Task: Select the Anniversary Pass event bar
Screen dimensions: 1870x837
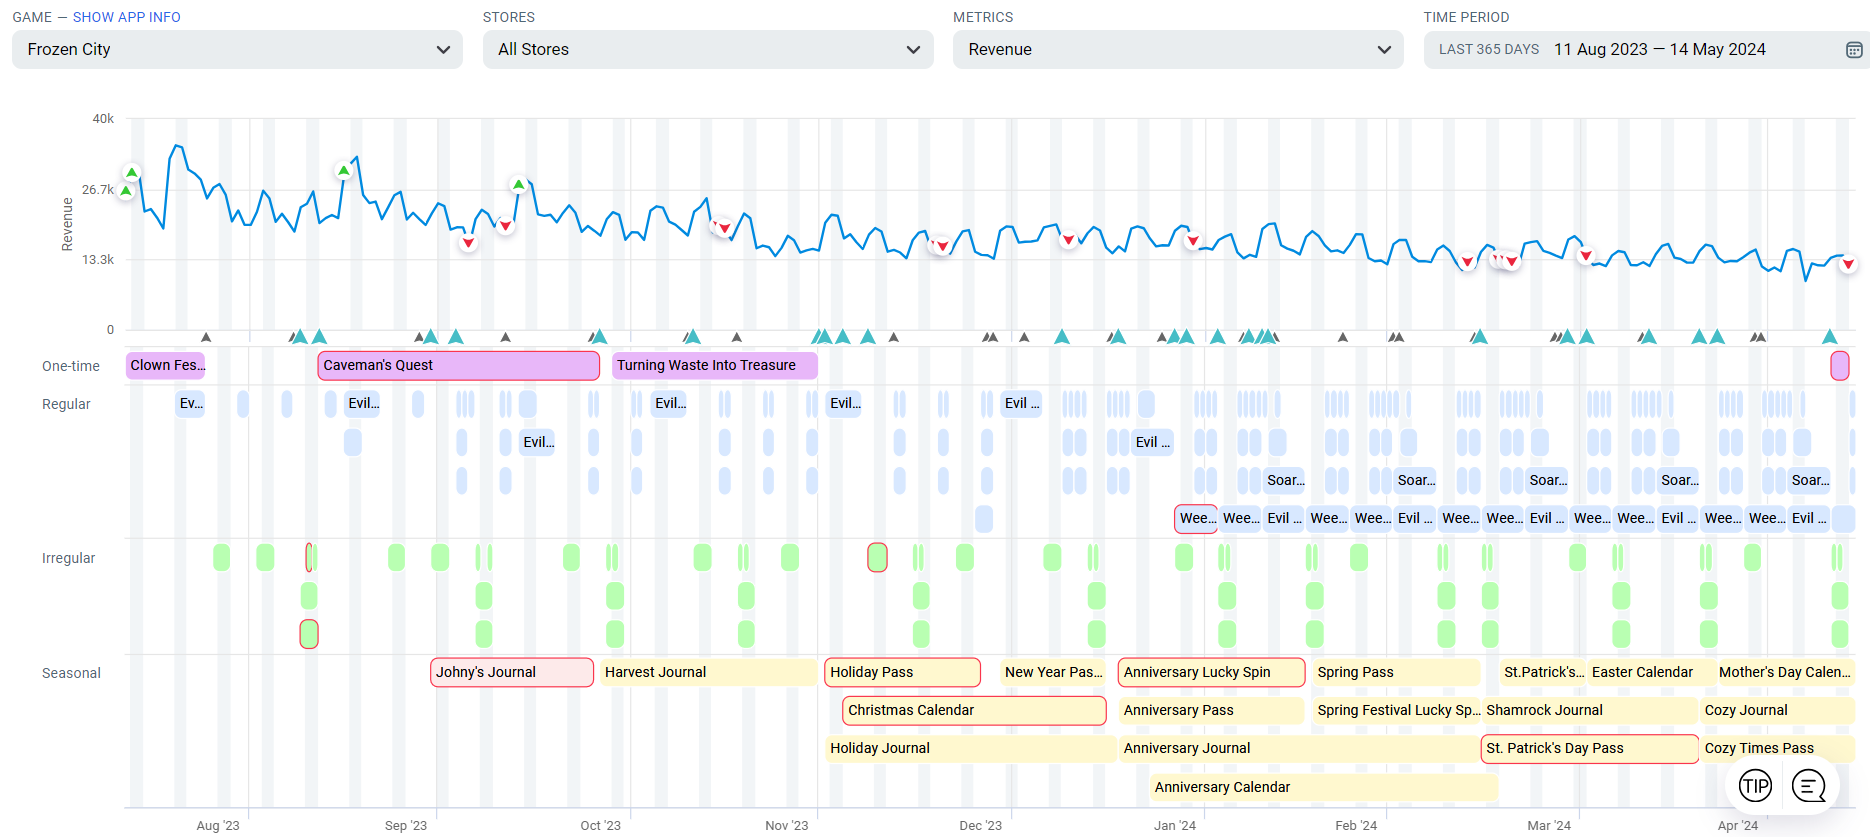Action: tap(1211, 710)
